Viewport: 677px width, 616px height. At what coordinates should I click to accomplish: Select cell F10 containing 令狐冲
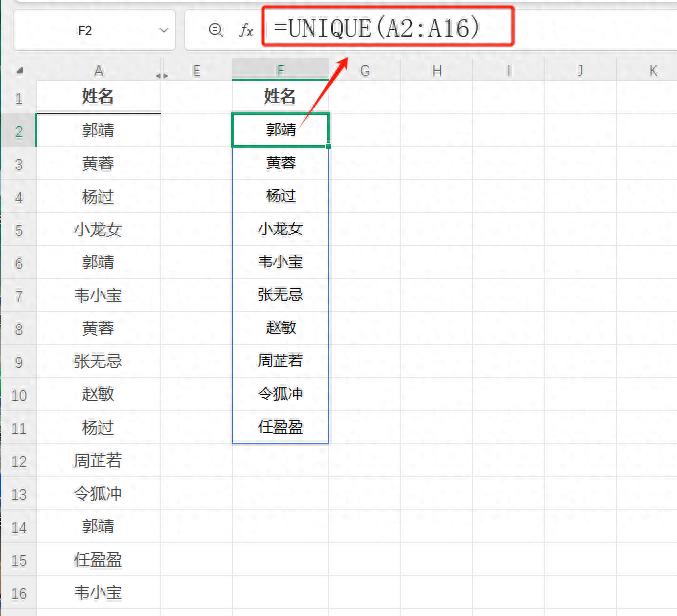[x=280, y=394]
